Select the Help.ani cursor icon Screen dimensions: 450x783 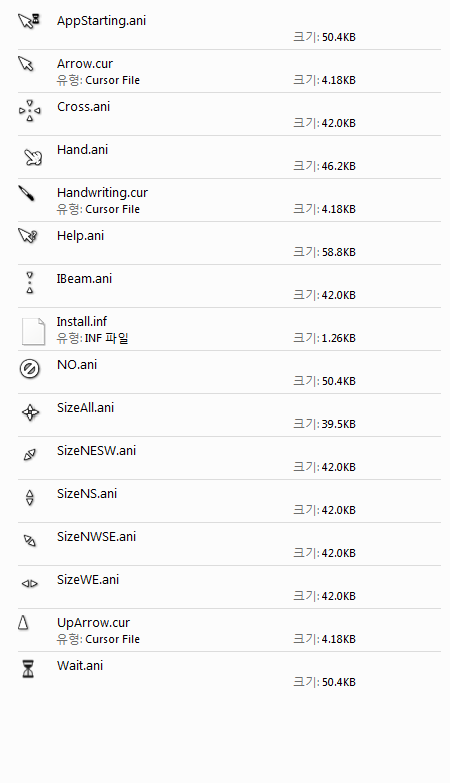28,235
